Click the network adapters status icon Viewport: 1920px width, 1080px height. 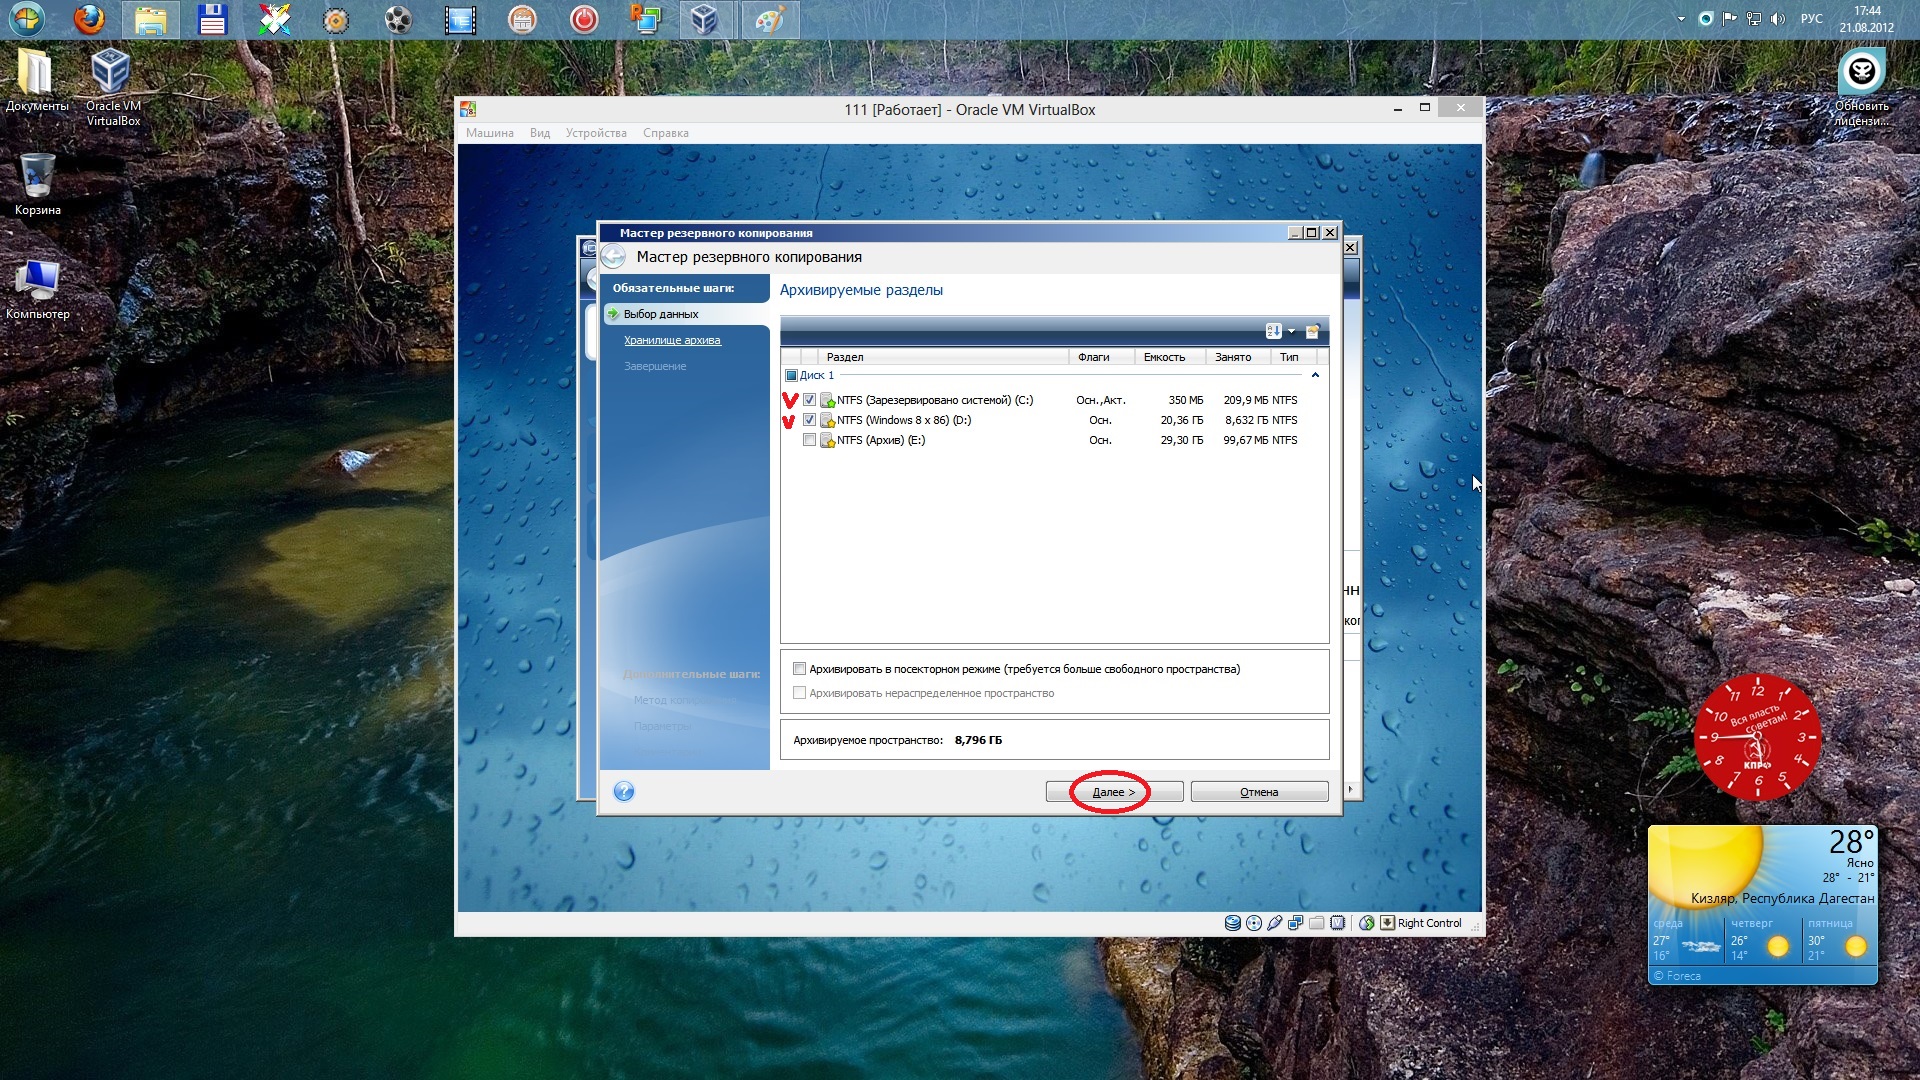tap(1295, 923)
